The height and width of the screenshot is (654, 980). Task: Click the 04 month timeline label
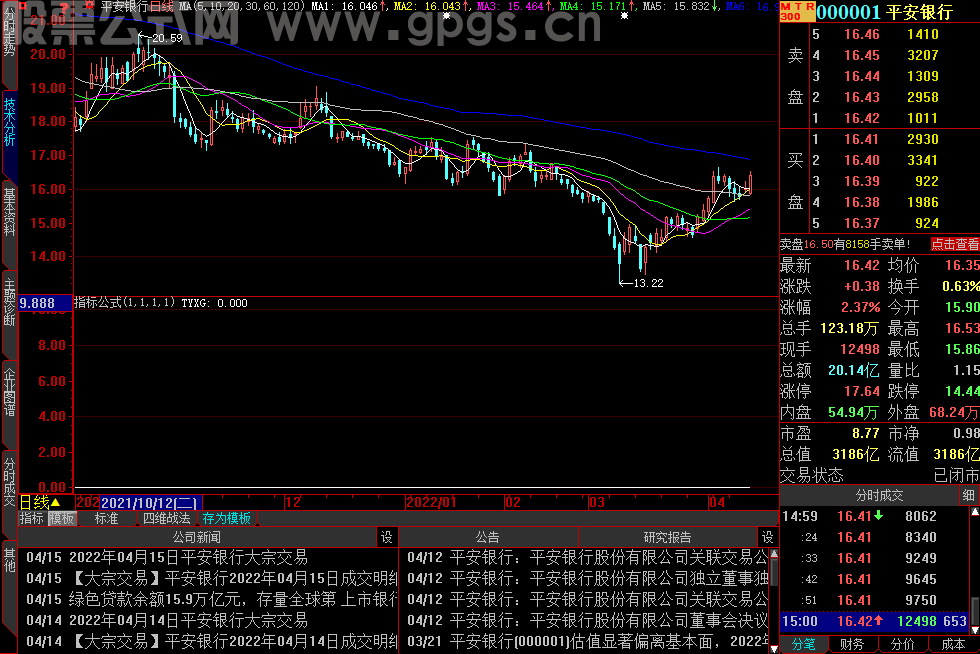point(717,502)
